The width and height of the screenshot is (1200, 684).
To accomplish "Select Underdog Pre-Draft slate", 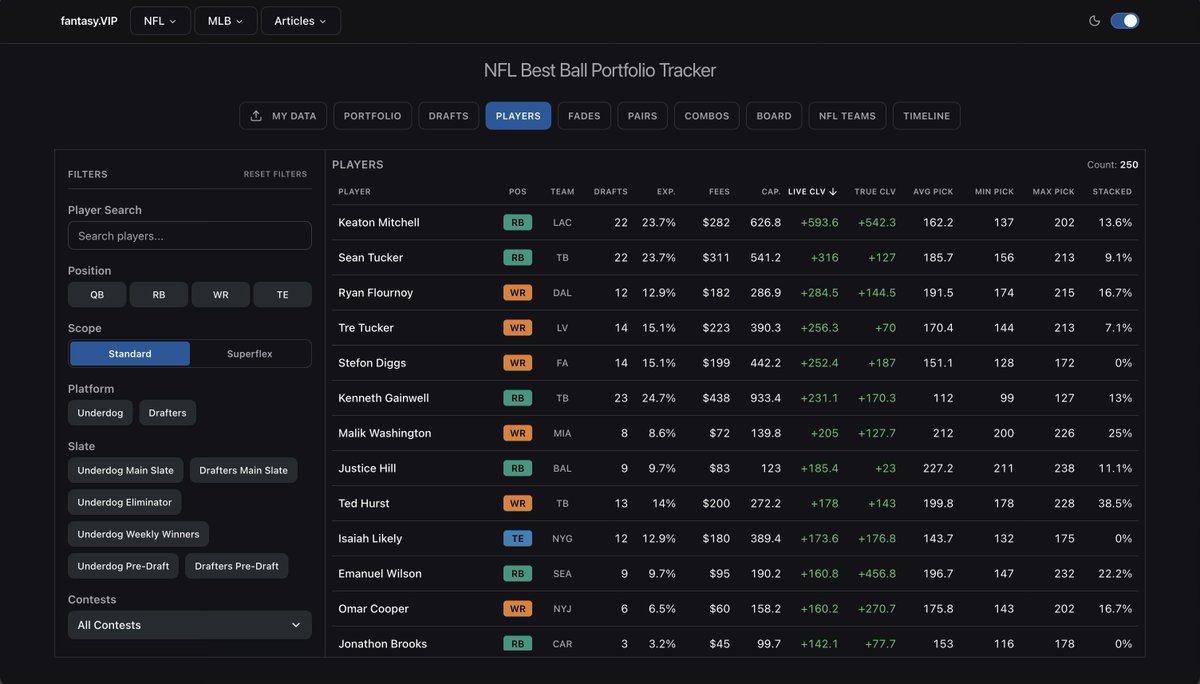I will [124, 566].
